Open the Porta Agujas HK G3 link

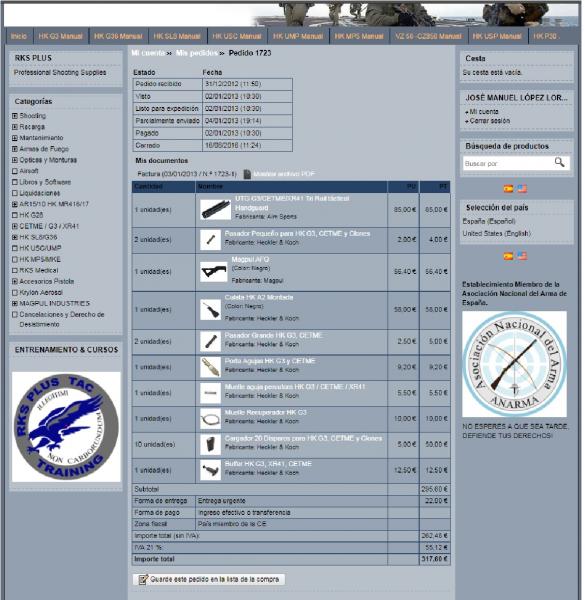(270, 361)
